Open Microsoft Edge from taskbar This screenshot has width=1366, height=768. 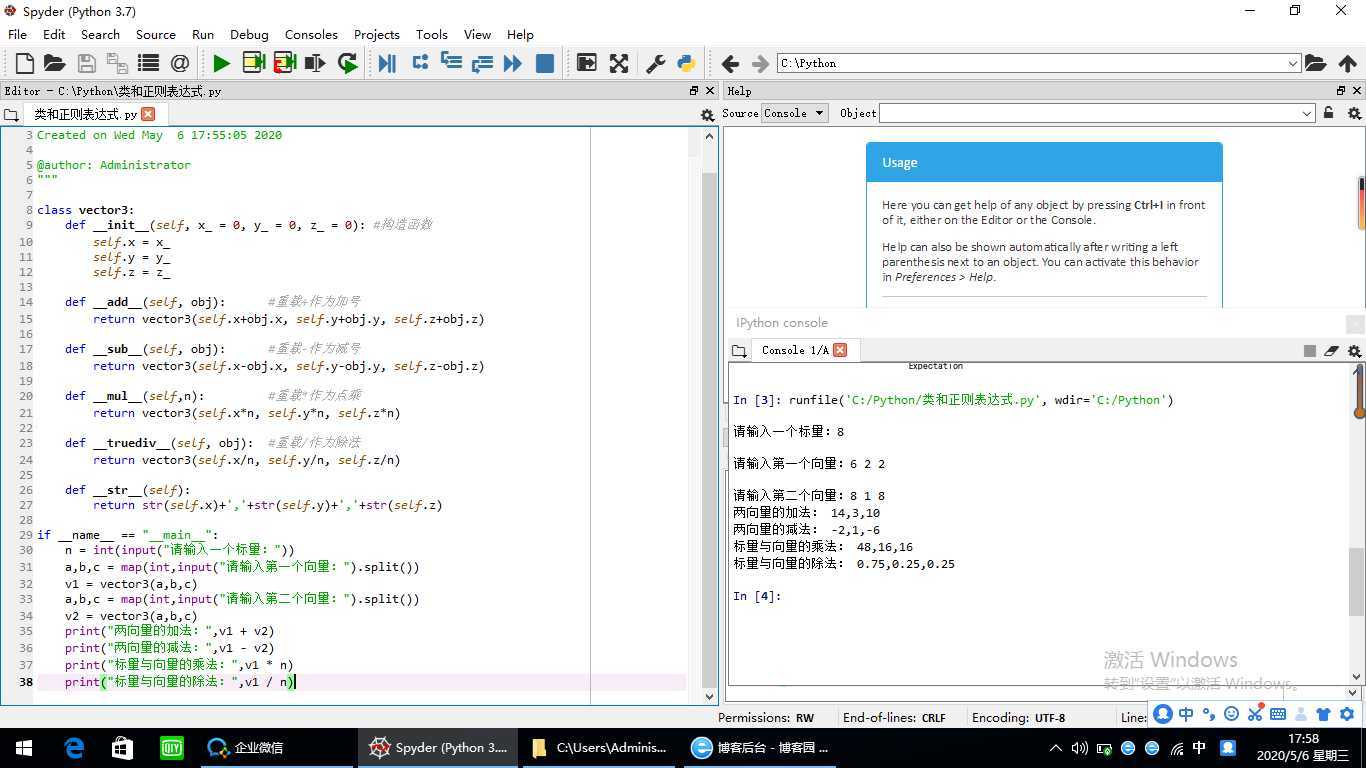tap(74, 747)
